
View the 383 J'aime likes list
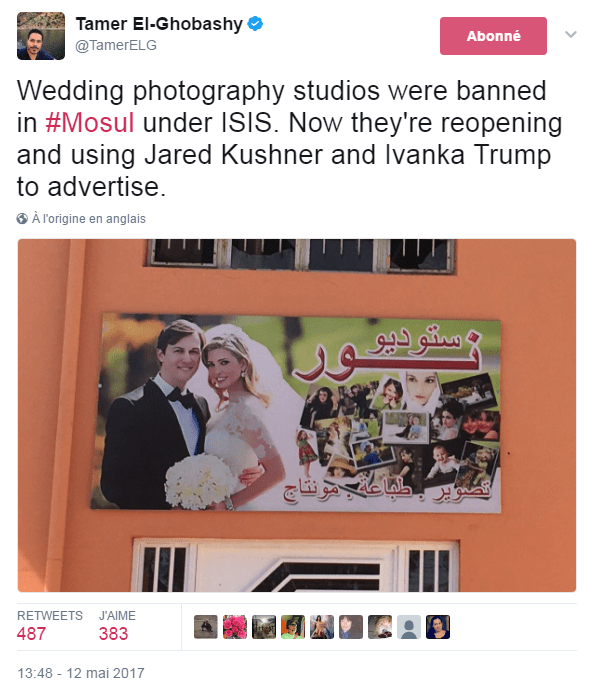click(117, 626)
